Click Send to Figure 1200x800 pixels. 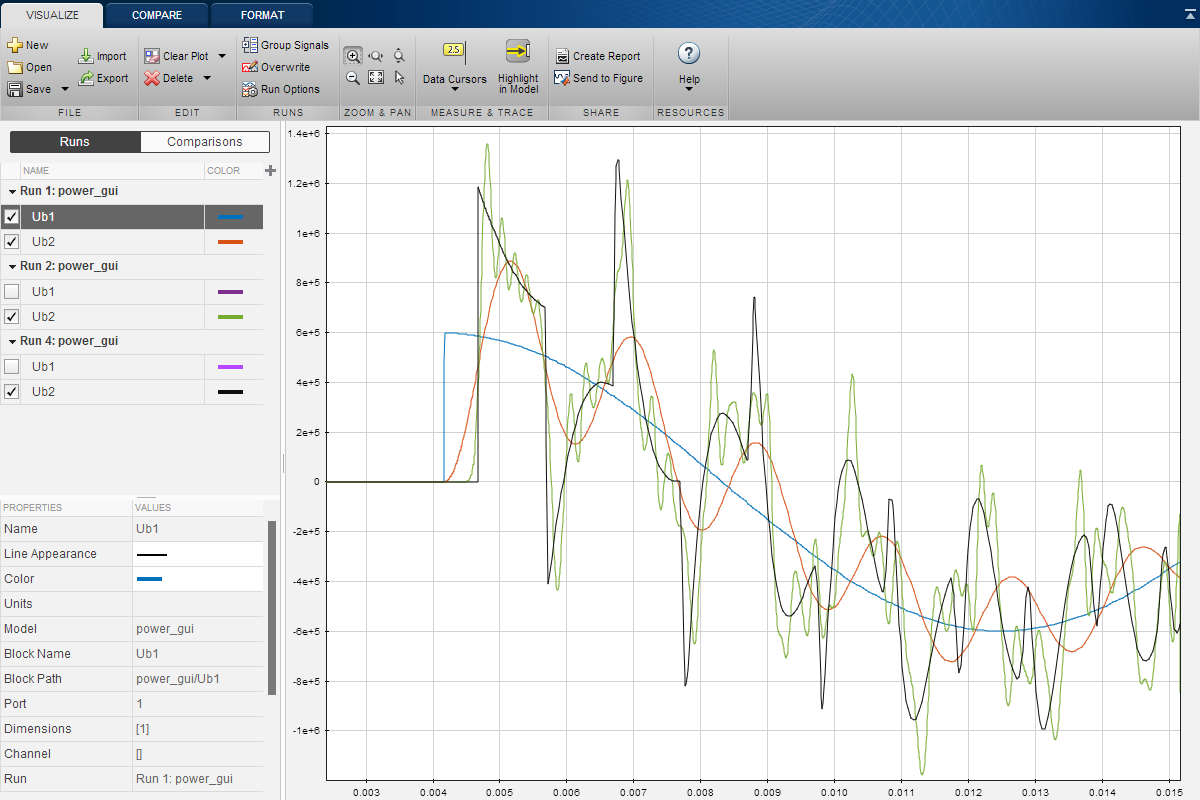click(598, 76)
